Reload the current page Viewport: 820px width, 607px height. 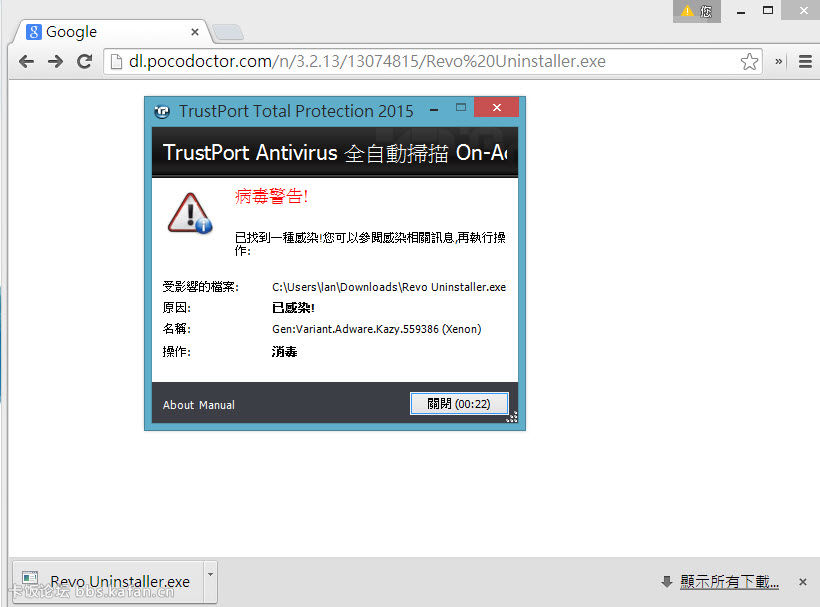[85, 61]
